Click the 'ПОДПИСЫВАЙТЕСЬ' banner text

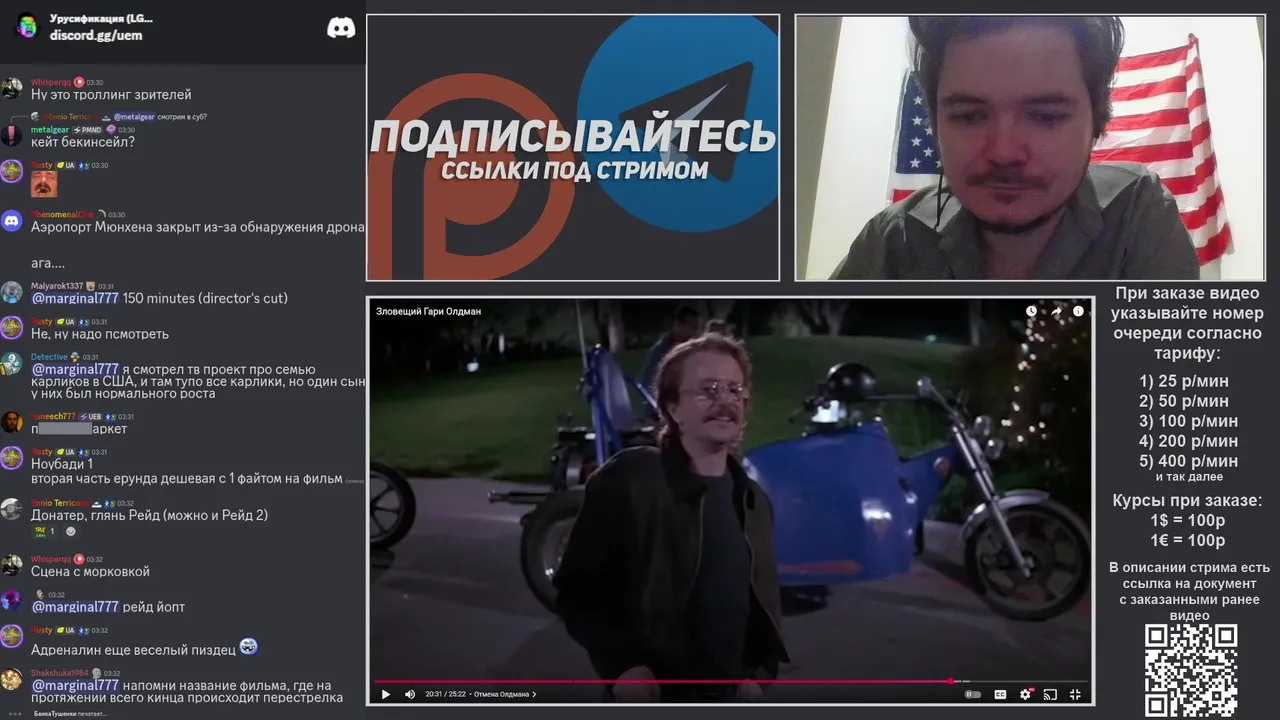point(573,136)
